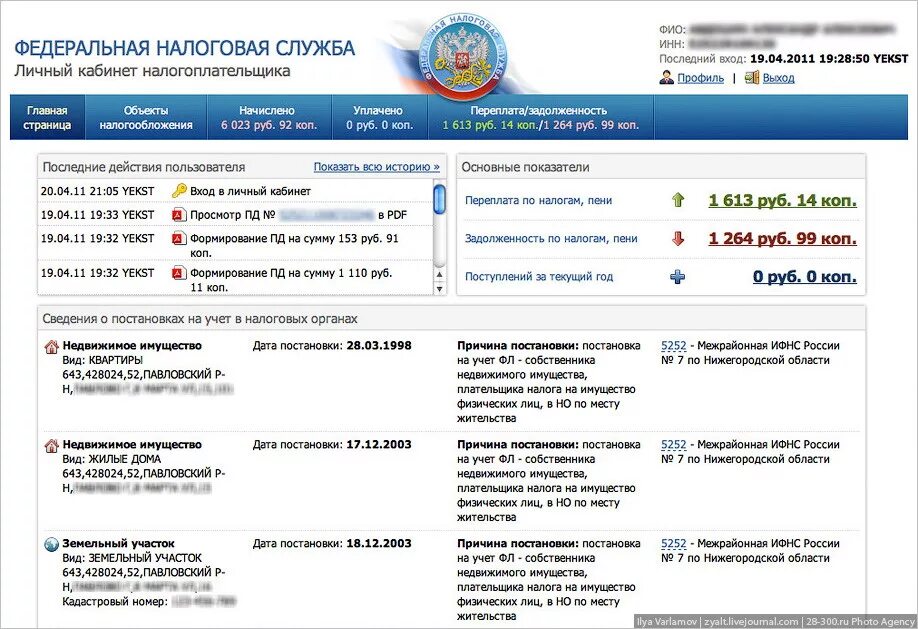Open the Начислено tab
This screenshot has width=918, height=629.
tap(269, 118)
